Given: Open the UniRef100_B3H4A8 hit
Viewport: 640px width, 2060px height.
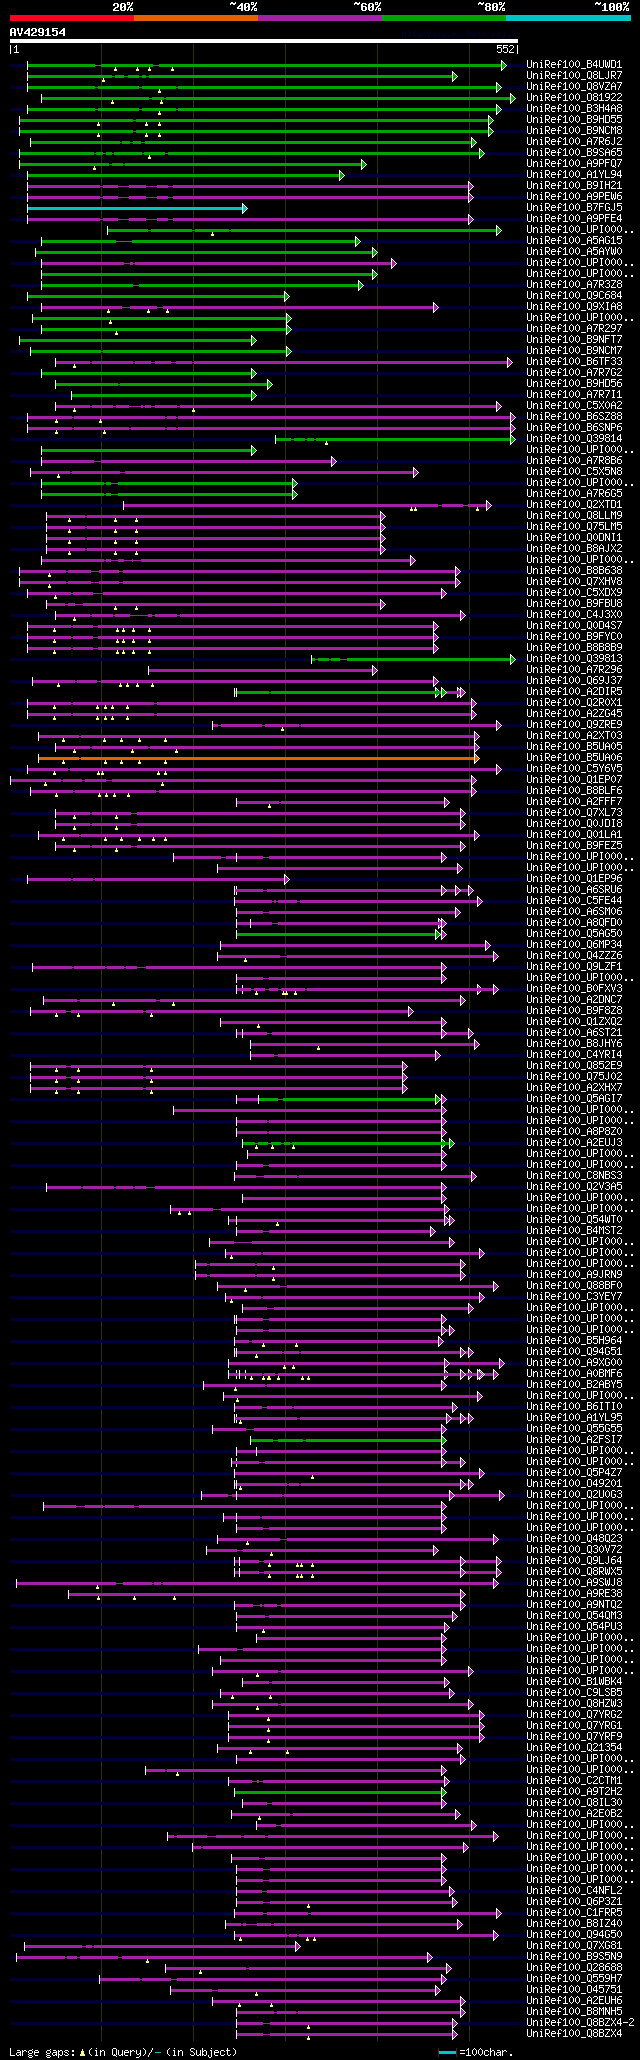Looking at the screenshot, I should 574,109.
